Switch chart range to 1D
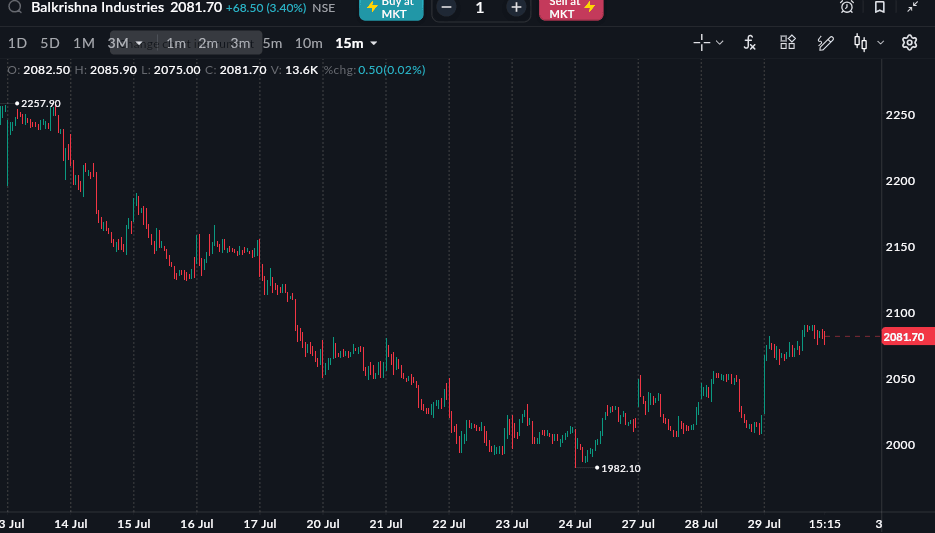 click(x=17, y=44)
